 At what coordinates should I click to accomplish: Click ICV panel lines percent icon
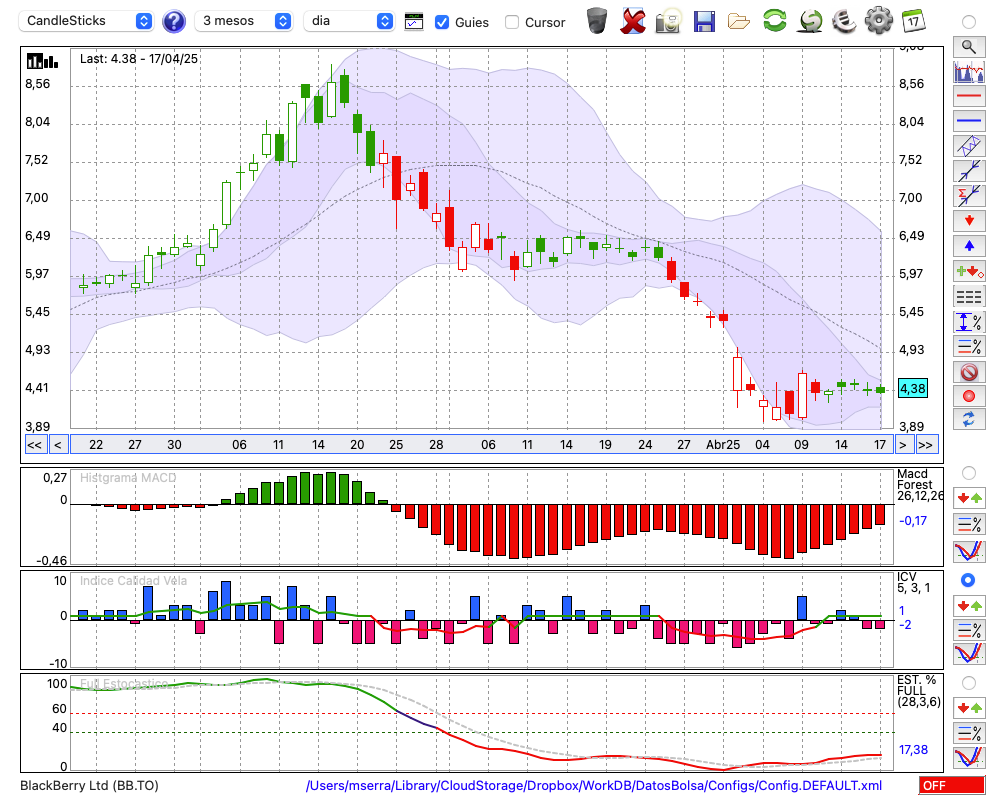969,630
